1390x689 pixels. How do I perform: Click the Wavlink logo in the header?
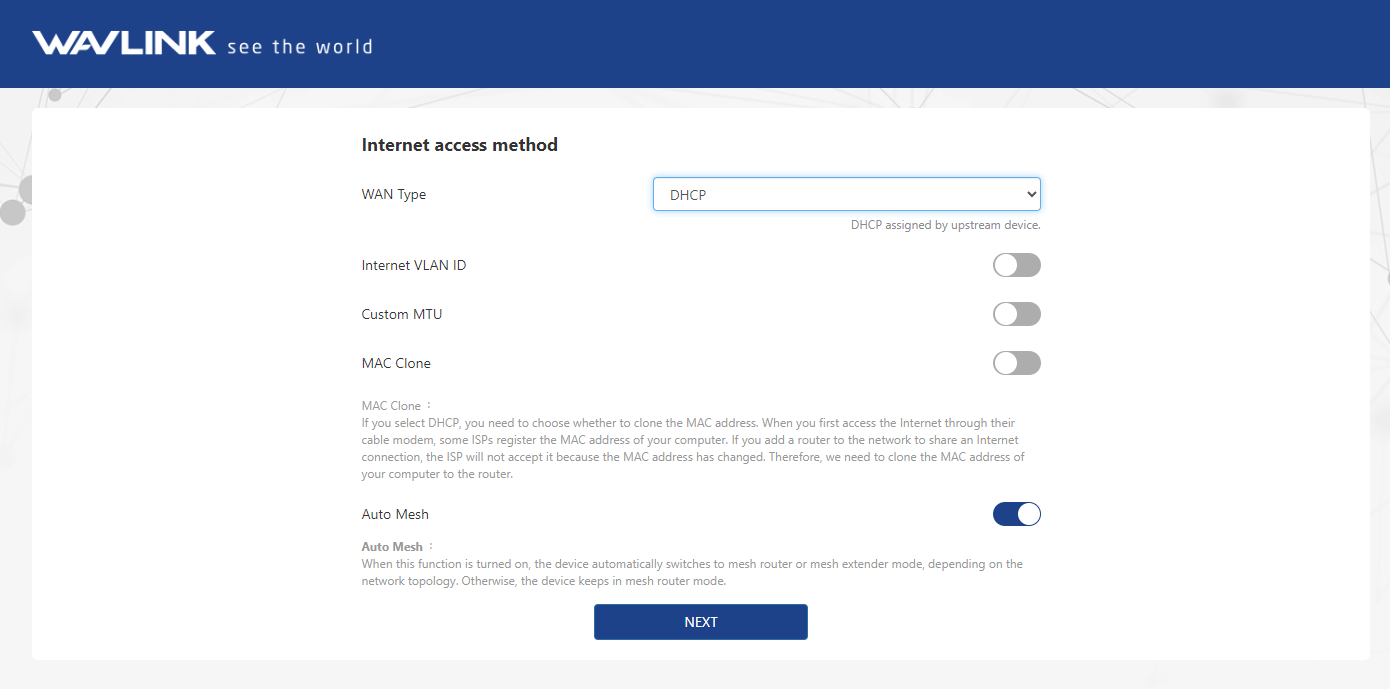(x=124, y=43)
